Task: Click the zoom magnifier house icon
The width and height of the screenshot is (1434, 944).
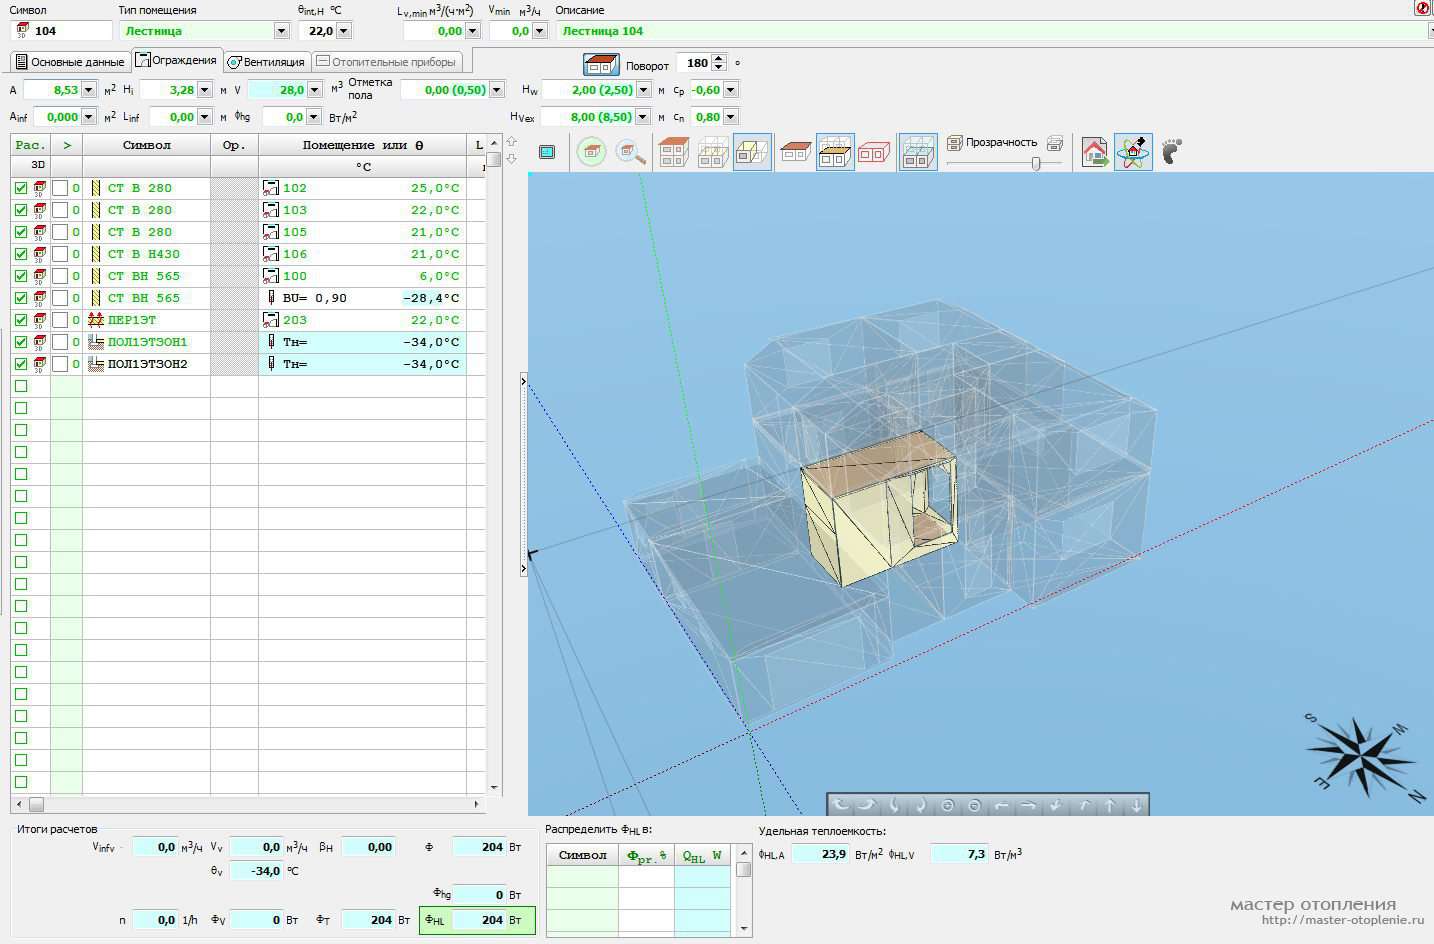Action: click(x=631, y=153)
